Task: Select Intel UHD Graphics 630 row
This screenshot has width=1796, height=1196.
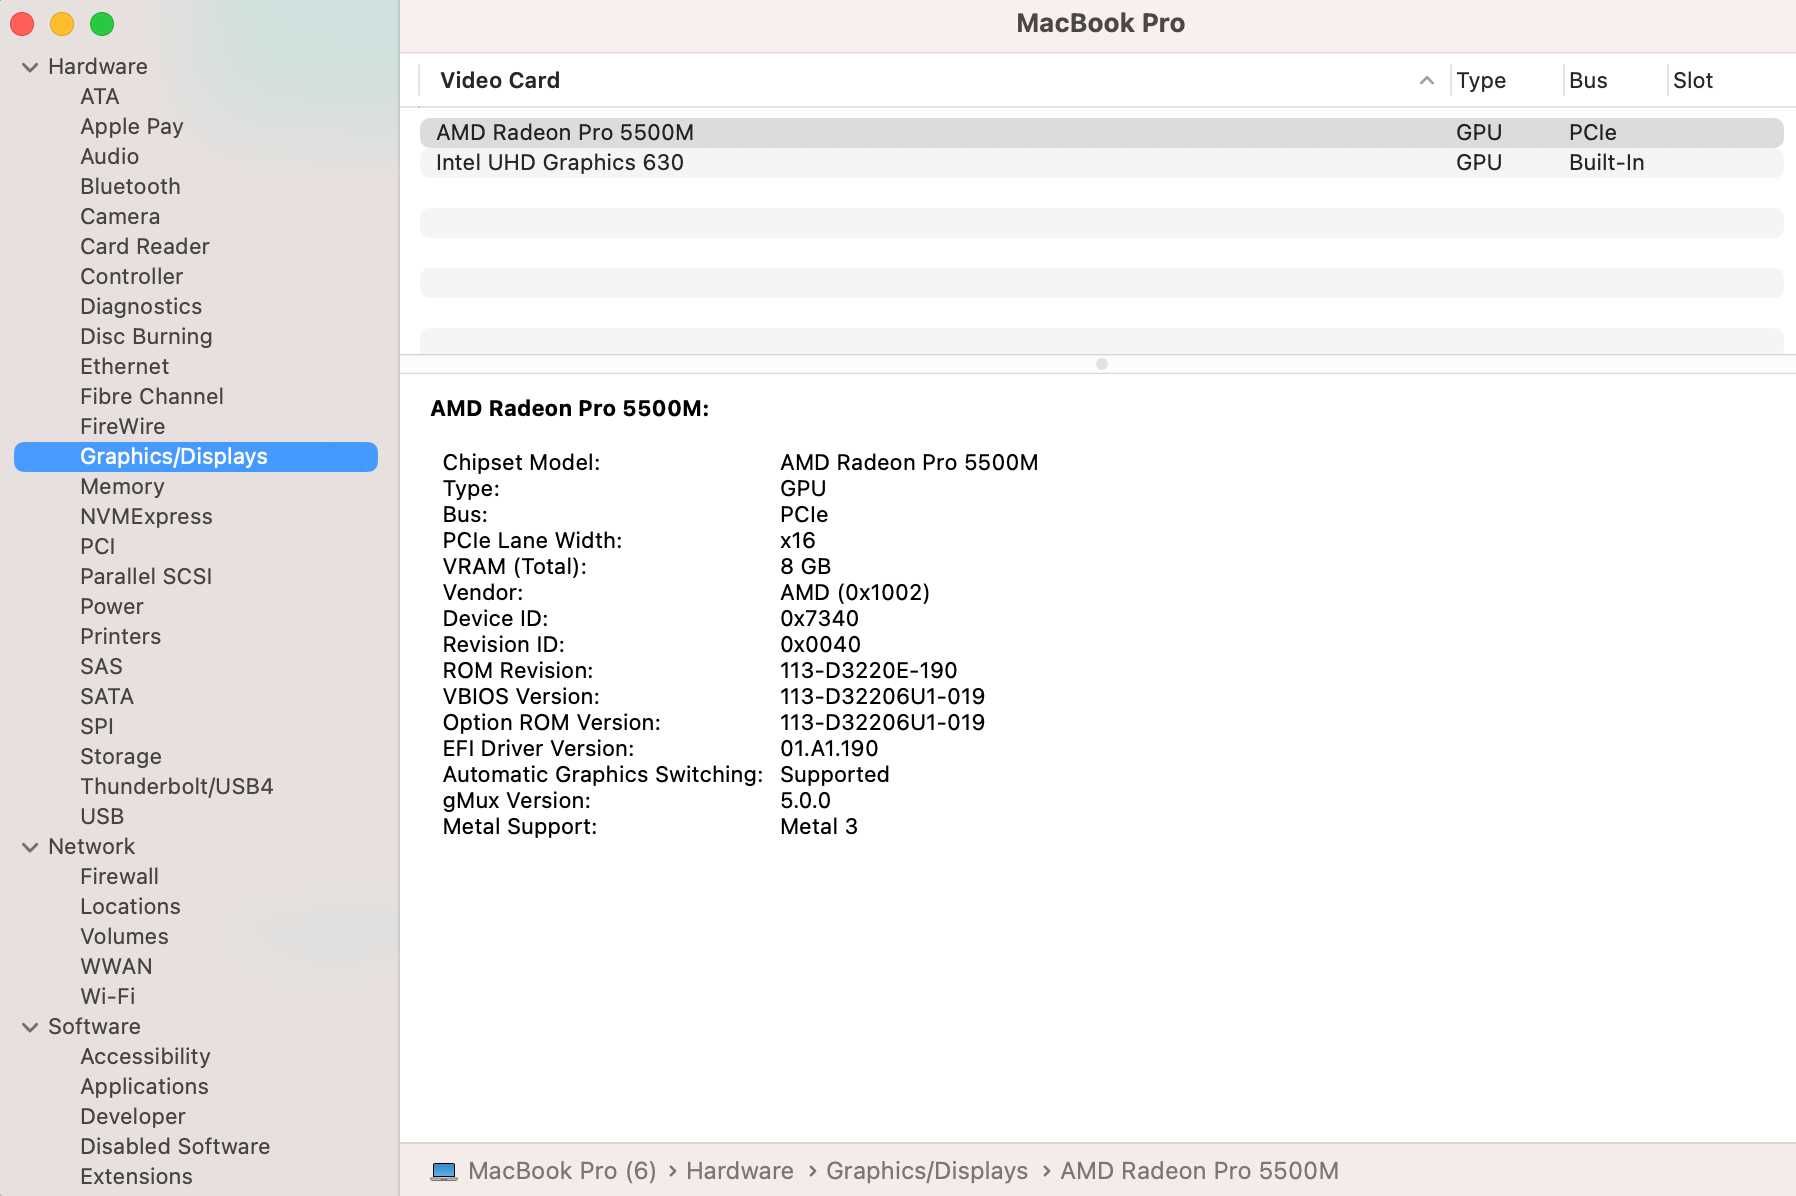Action: (1101, 163)
